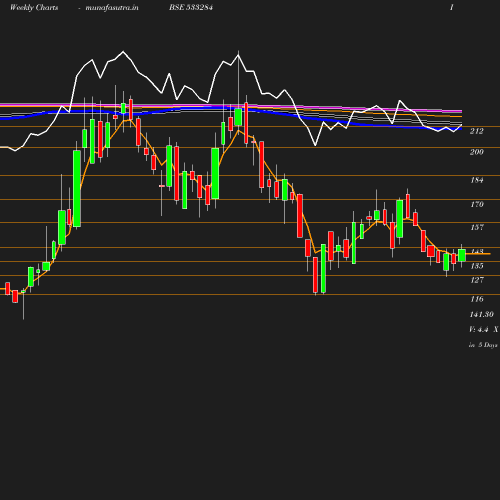
Task: Click the 212 price axis label
Action: point(477,131)
